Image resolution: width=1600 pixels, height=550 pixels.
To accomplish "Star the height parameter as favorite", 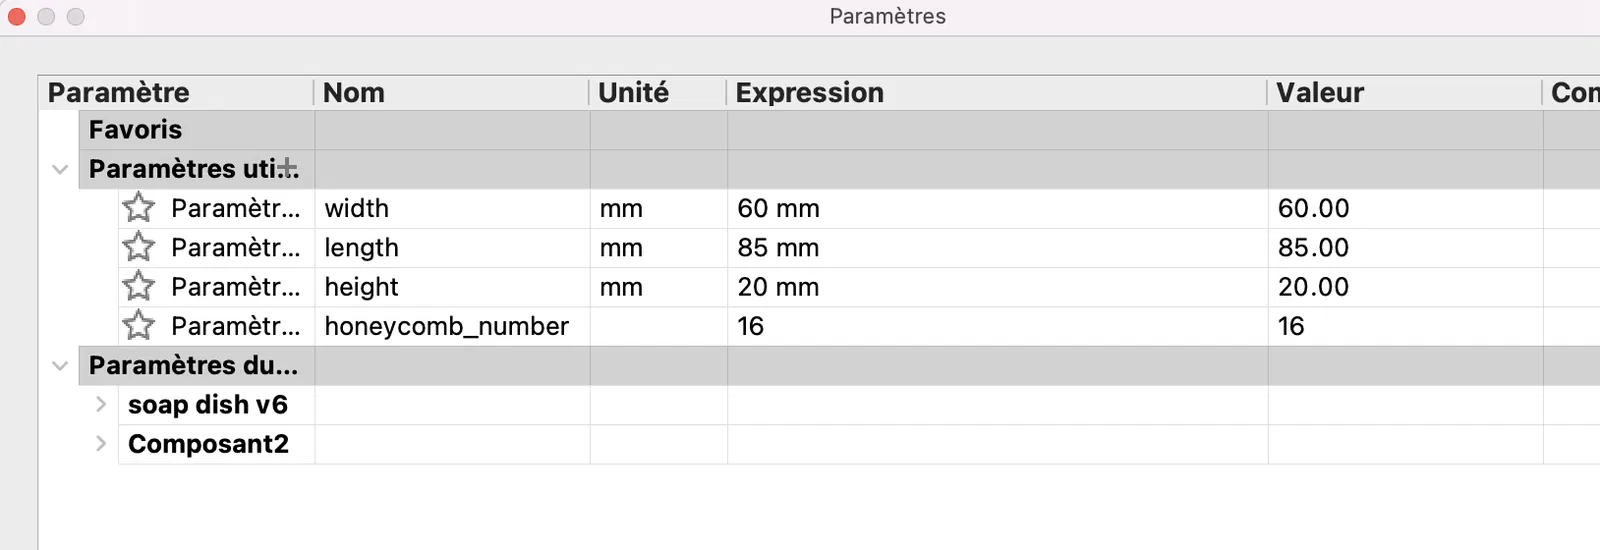I will pos(139,287).
